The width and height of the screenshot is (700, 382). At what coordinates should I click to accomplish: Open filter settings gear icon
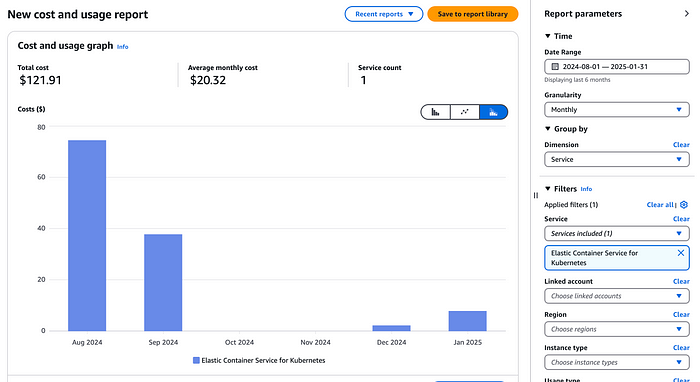(x=684, y=205)
